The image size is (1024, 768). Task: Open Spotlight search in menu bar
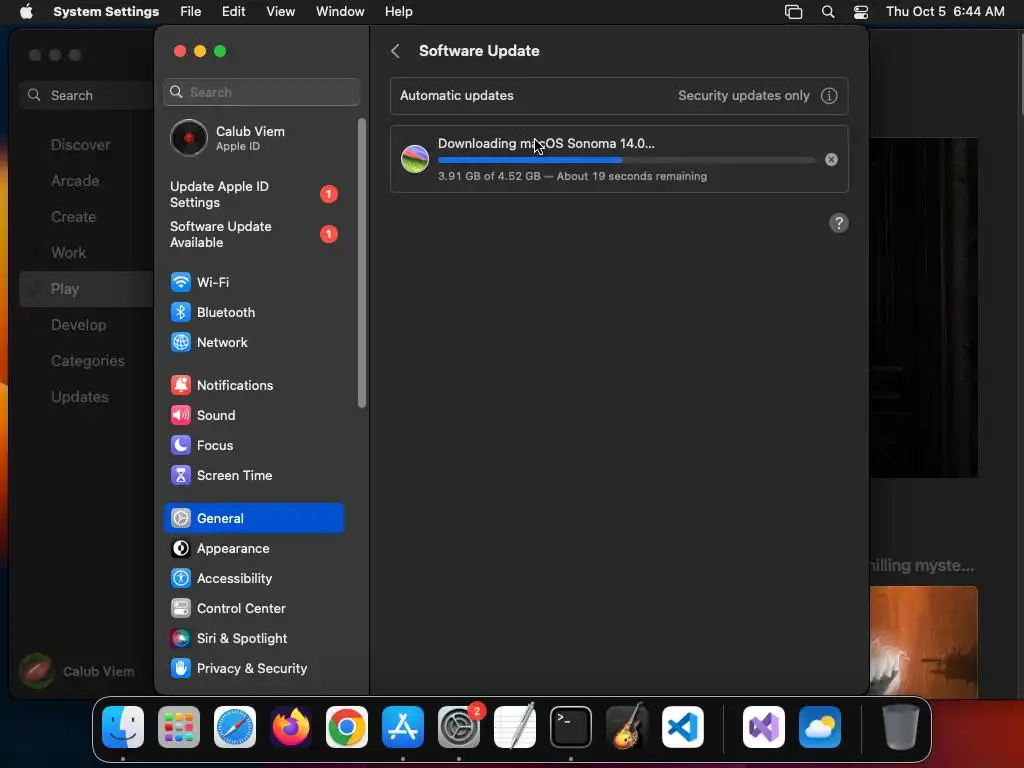(x=827, y=12)
